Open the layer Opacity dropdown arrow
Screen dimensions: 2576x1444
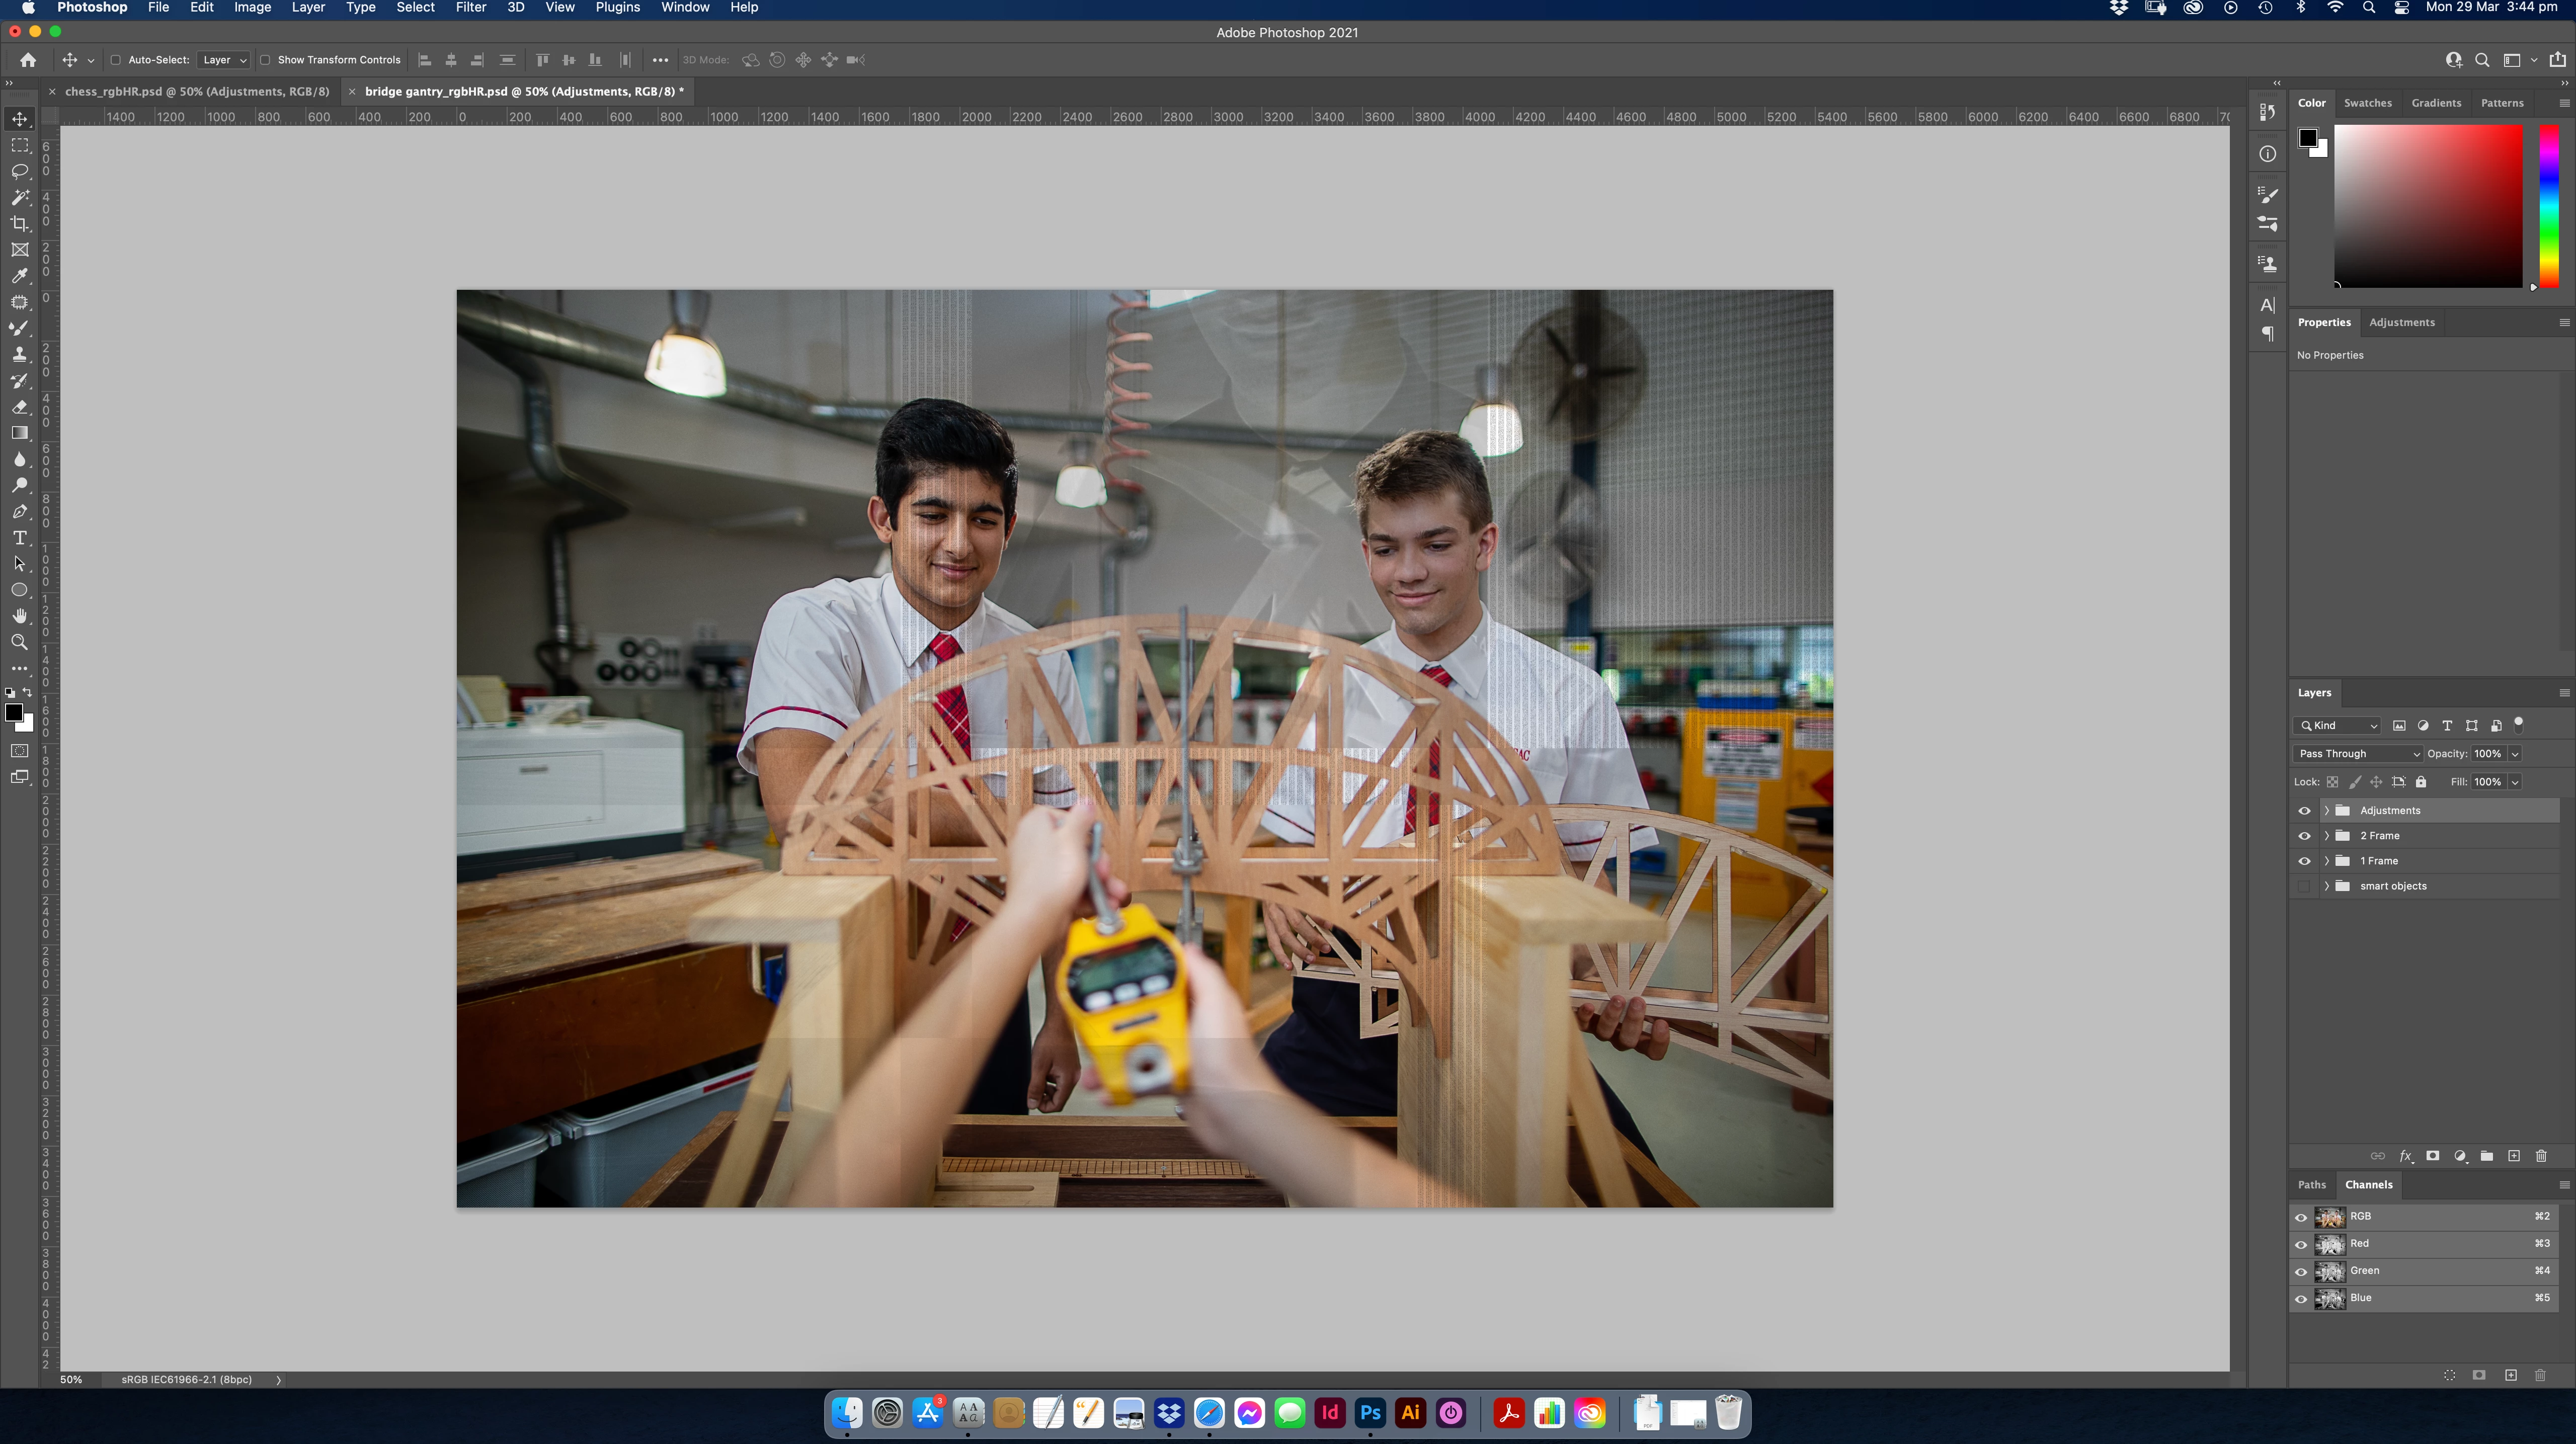pyautogui.click(x=2515, y=754)
